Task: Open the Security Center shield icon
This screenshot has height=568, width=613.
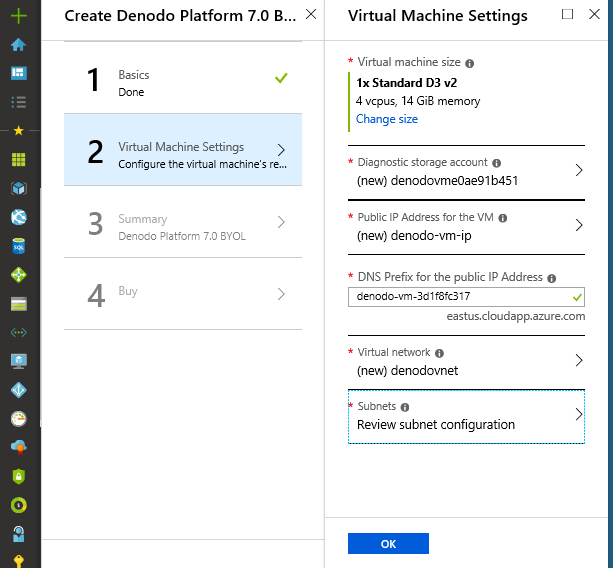Action: (18, 477)
